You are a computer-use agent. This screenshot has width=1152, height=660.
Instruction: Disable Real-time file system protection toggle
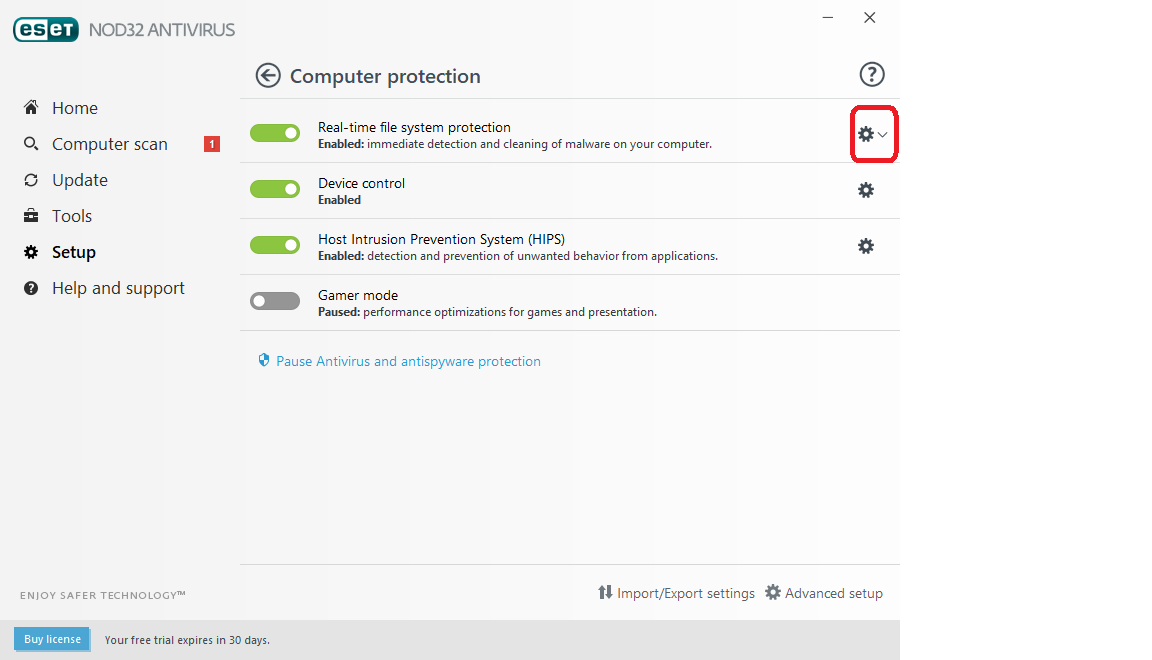point(275,133)
